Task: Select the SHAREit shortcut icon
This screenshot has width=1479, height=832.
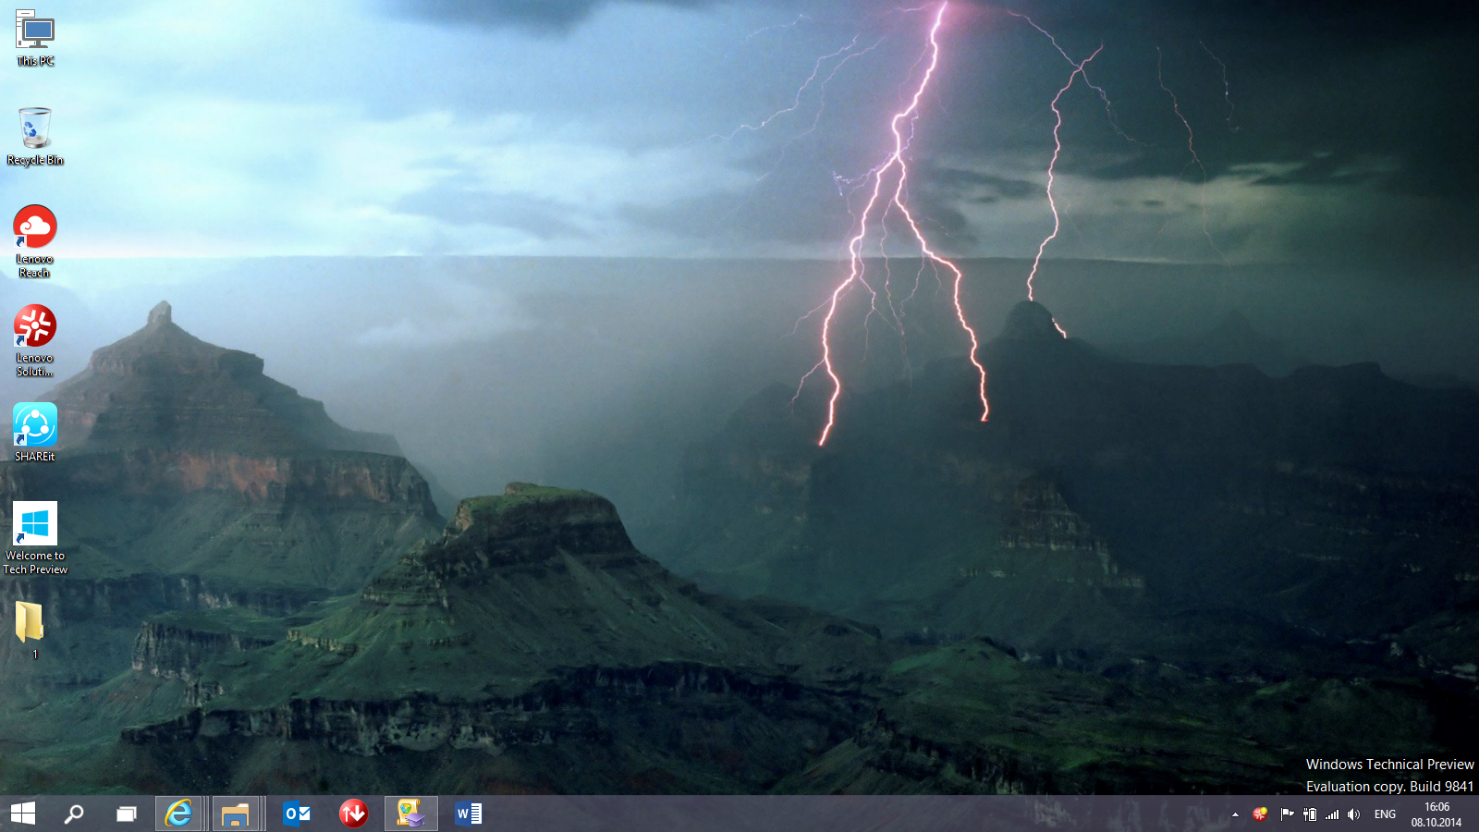Action: click(35, 432)
